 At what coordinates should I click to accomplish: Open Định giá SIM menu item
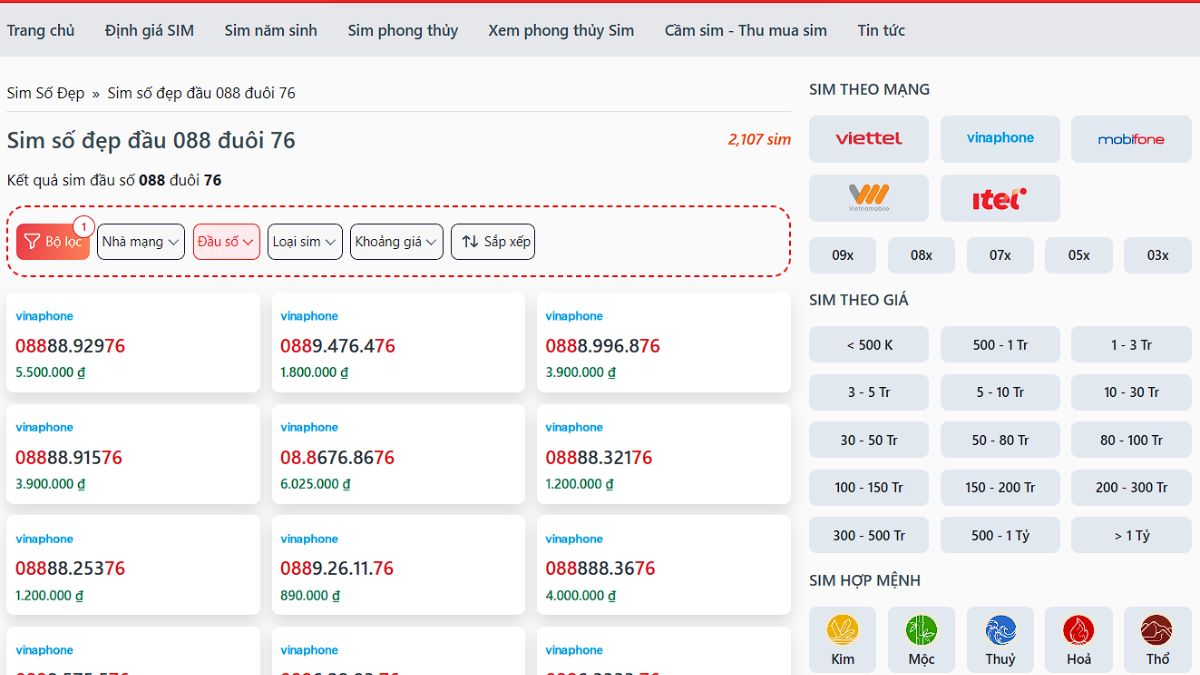(x=150, y=30)
